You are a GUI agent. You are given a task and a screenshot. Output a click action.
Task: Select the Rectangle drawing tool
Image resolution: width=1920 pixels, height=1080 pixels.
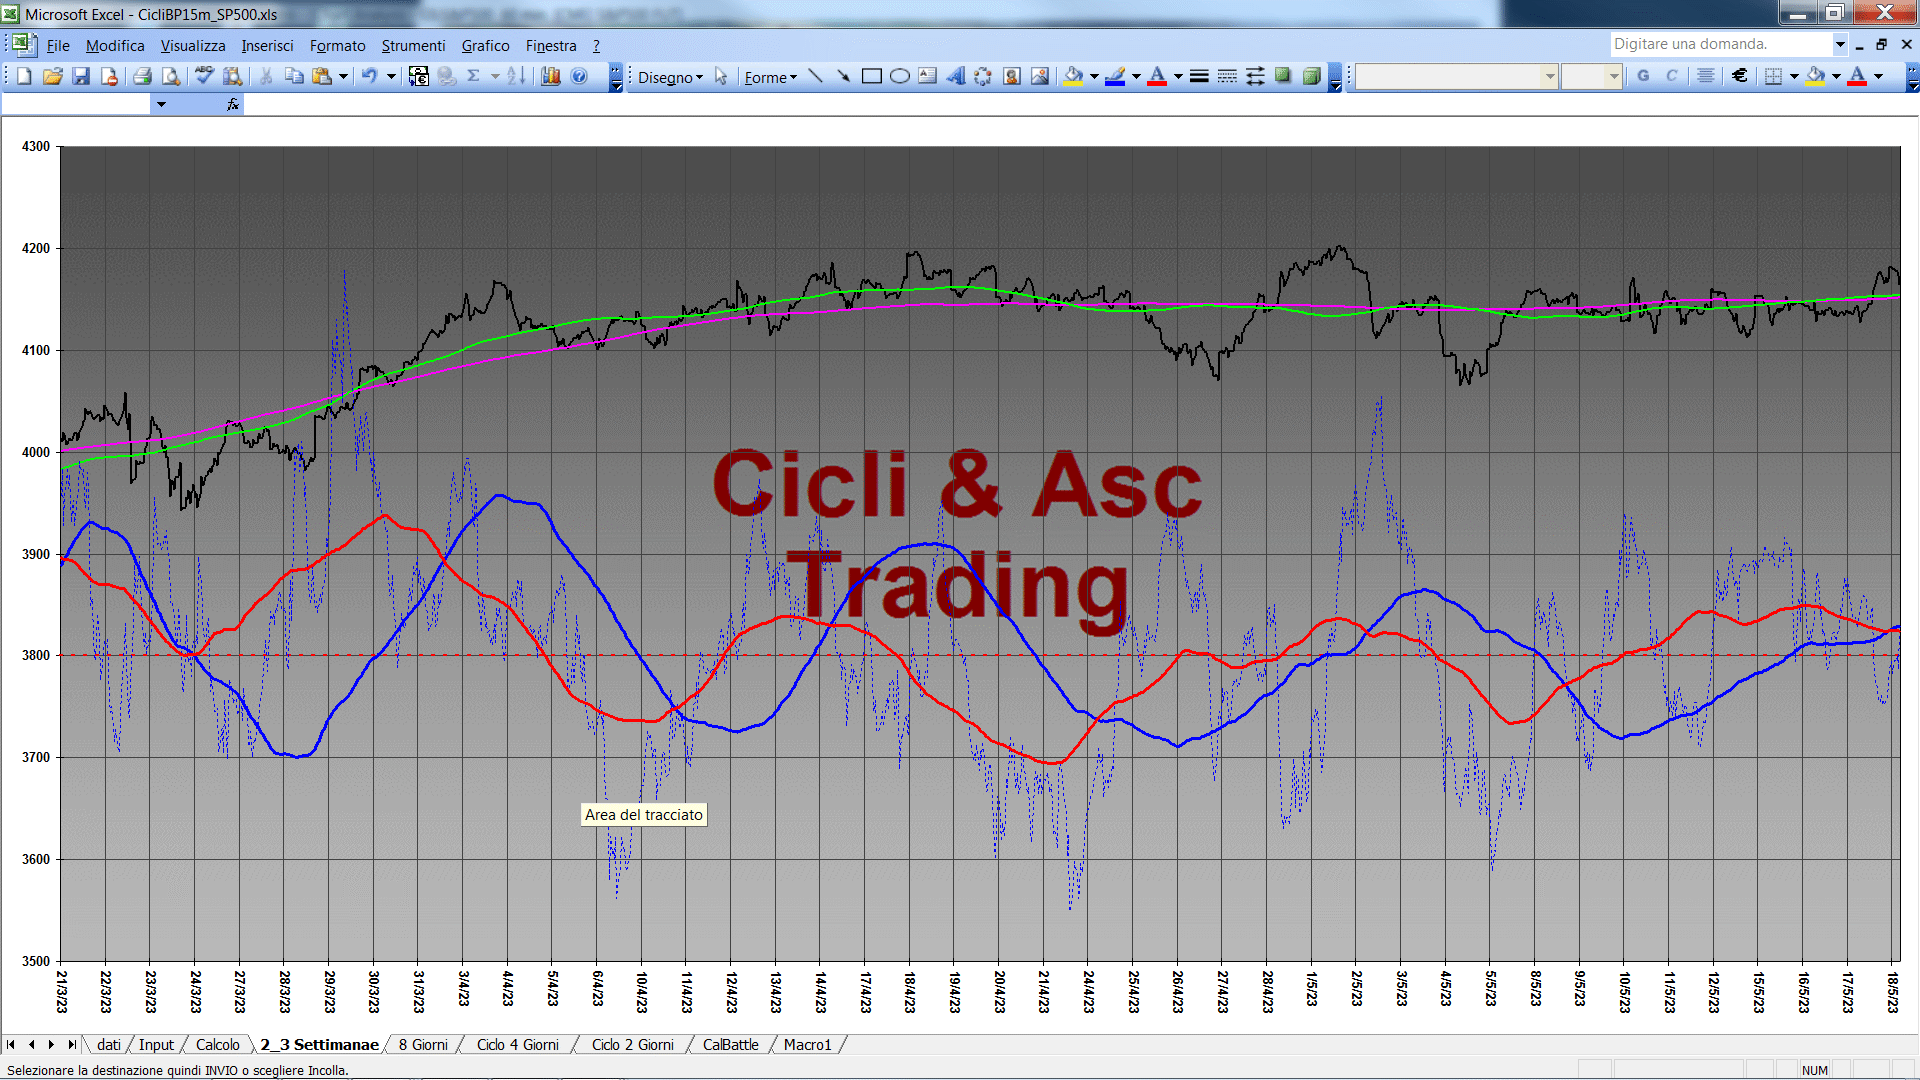pyautogui.click(x=872, y=76)
